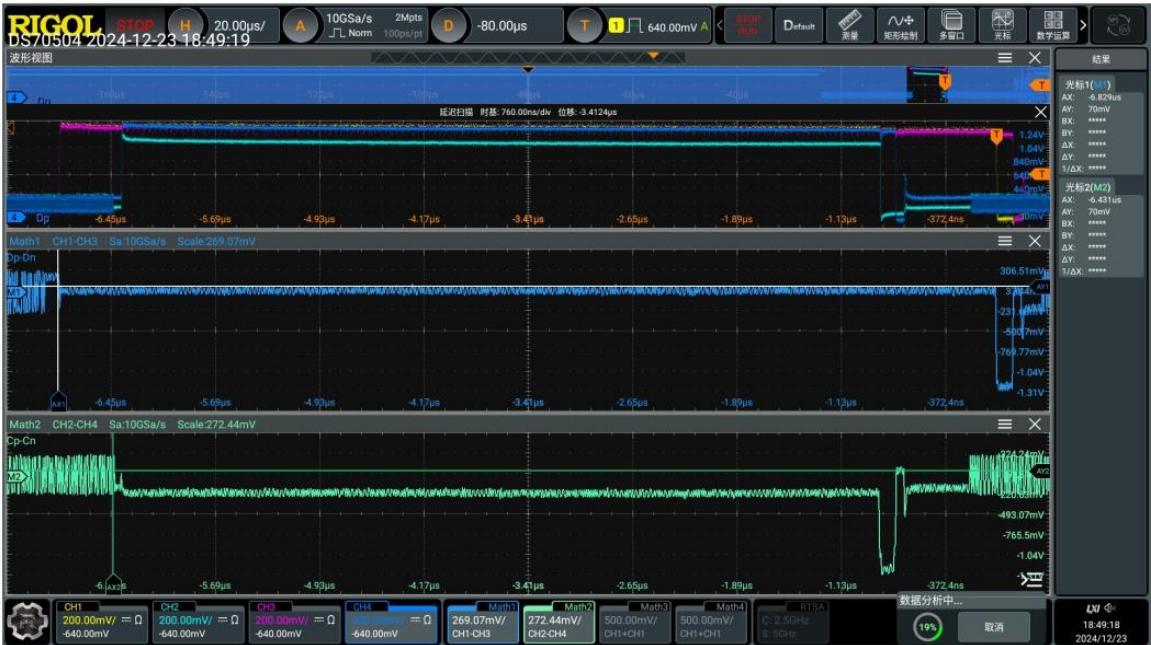Image resolution: width=1151 pixels, height=645 pixels.
Task: Click the STOP/RUN toolbar button
Action: coord(748,26)
